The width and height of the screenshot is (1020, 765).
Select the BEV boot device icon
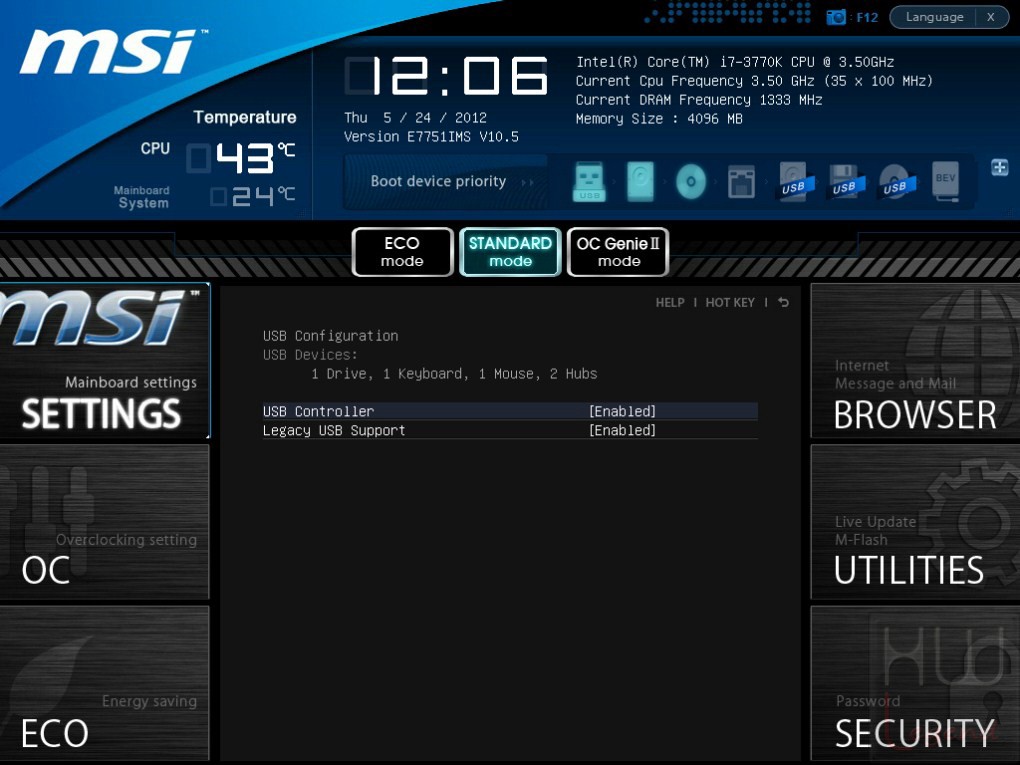945,181
